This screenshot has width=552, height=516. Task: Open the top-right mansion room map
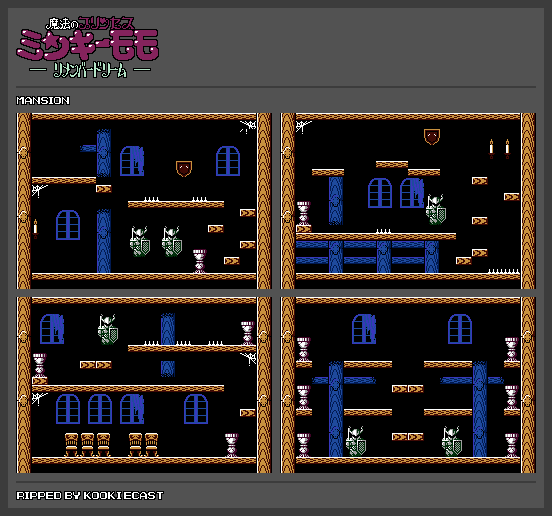click(x=408, y=201)
